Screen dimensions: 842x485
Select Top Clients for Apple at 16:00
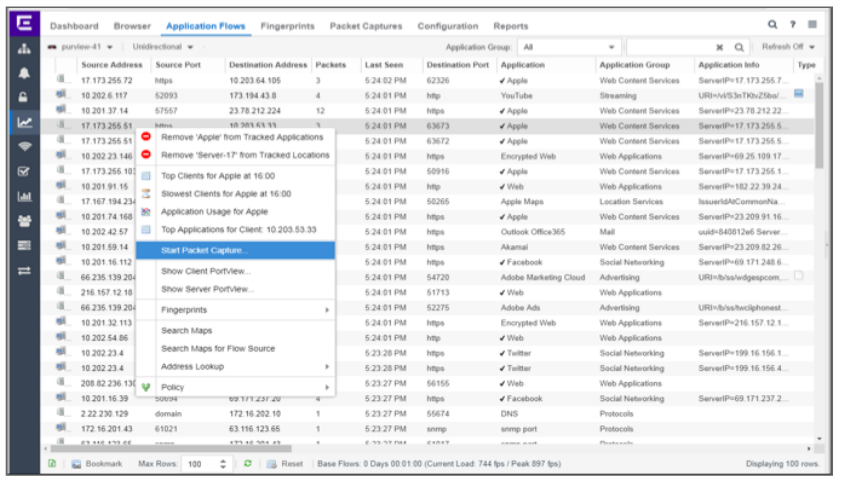[235, 176]
